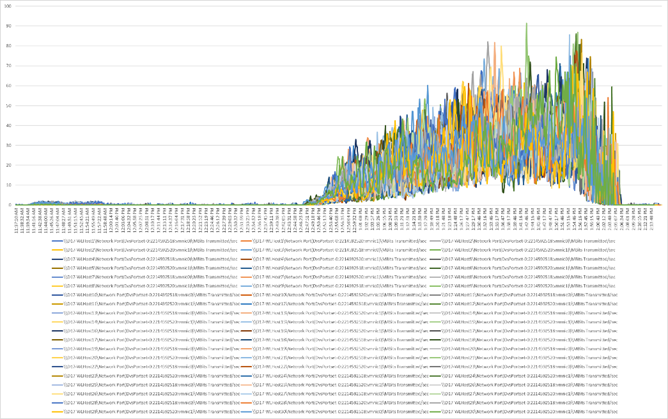The width and height of the screenshot is (668, 419).
Task: Click the 10 label on the vertical axis
Action: pos(8,185)
